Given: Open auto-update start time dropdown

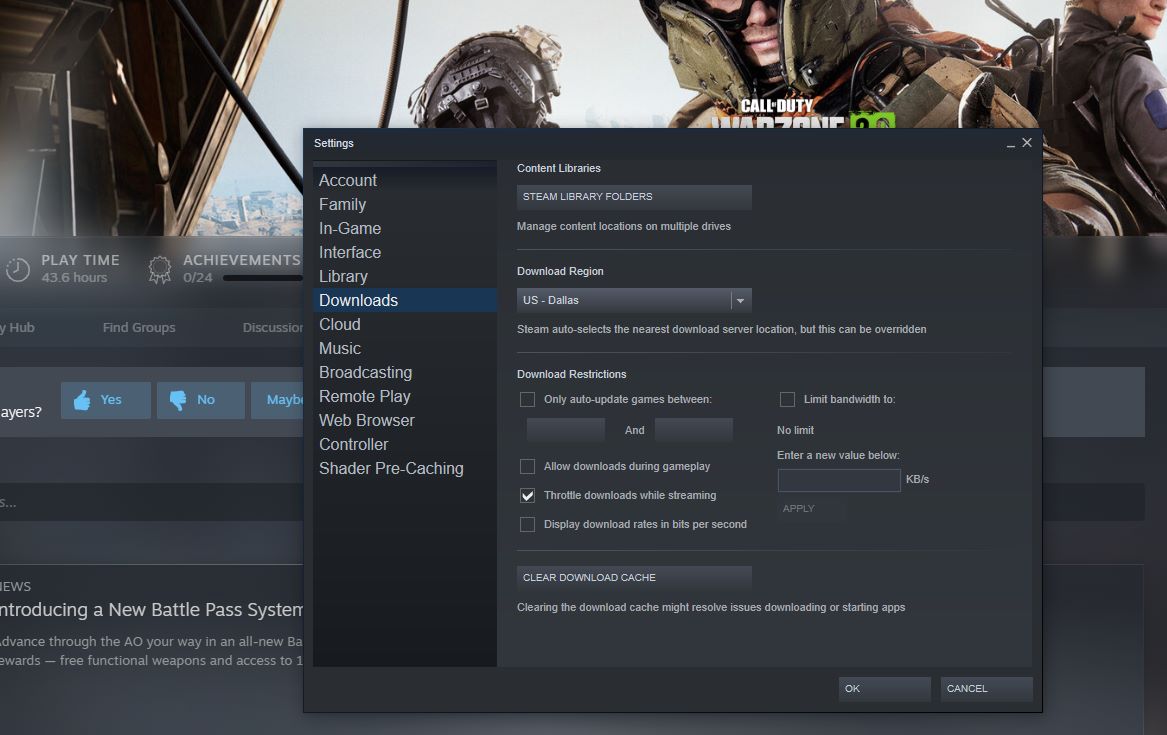Looking at the screenshot, I should click(x=566, y=430).
